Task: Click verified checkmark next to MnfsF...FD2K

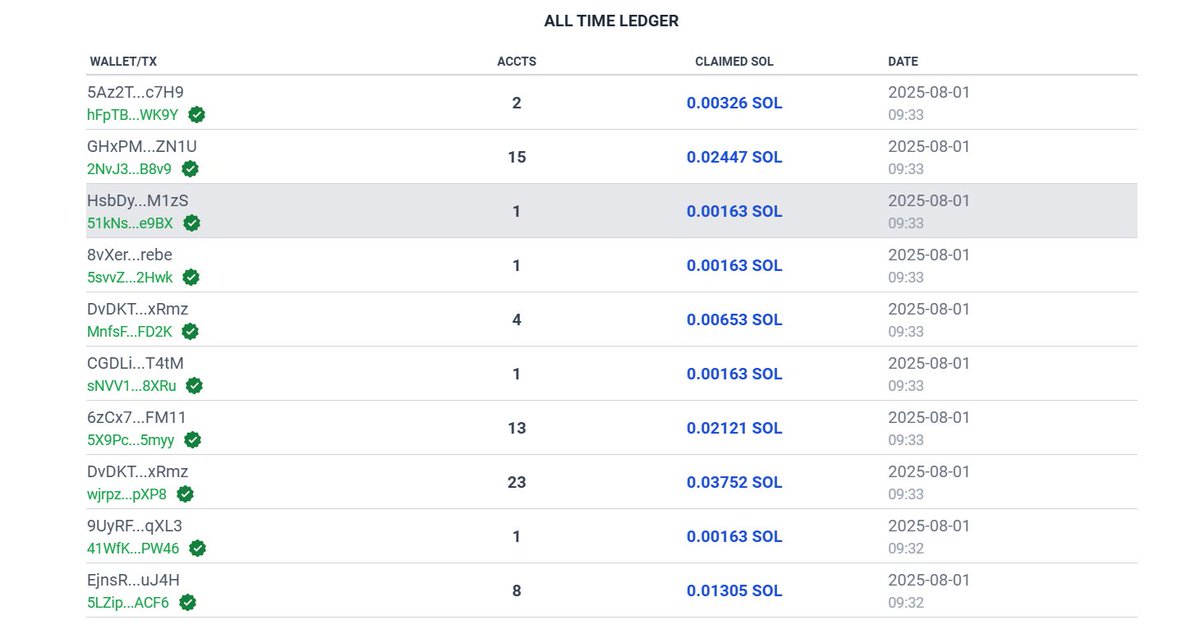Action: pyautogui.click(x=190, y=331)
